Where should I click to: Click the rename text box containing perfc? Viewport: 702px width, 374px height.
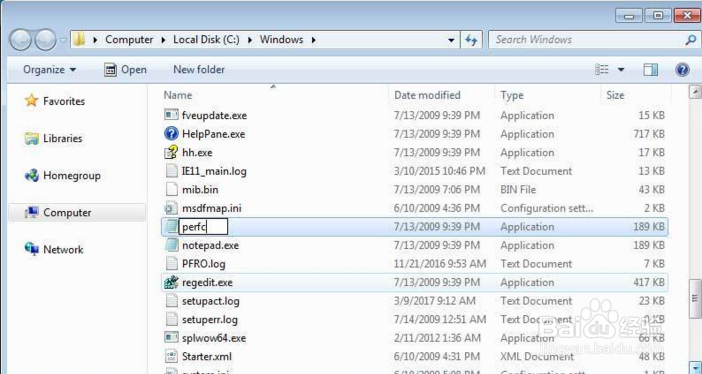click(203, 227)
